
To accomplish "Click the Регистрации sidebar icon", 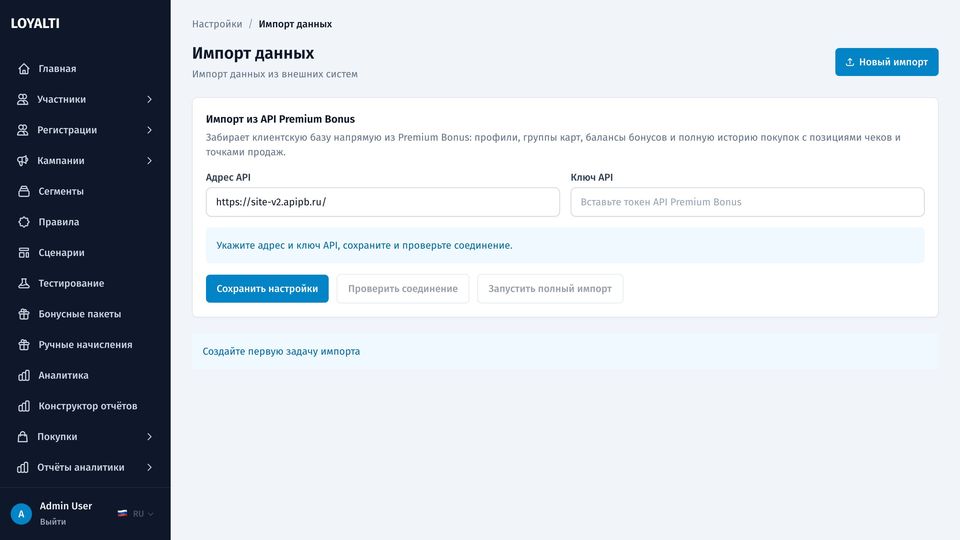I will 23,130.
